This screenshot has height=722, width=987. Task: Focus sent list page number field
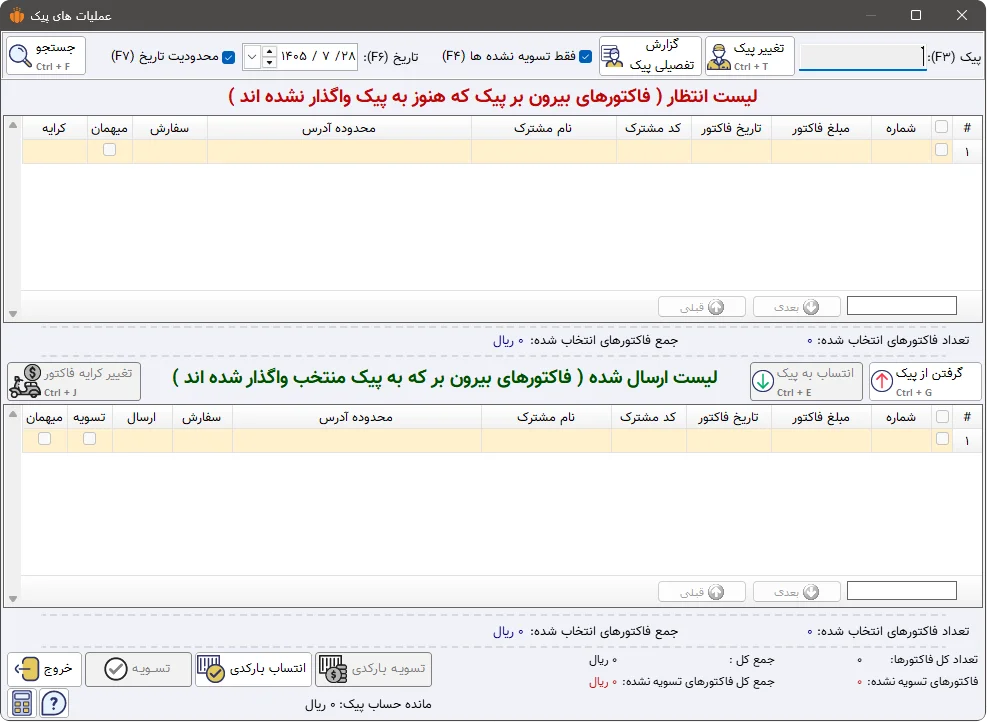[901, 590]
